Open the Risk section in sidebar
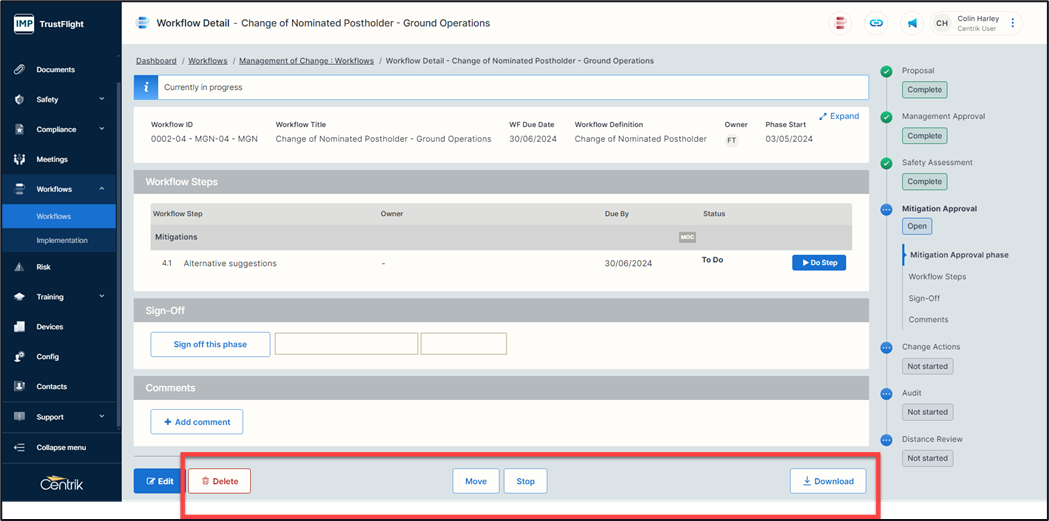The image size is (1049, 521). click(43, 267)
